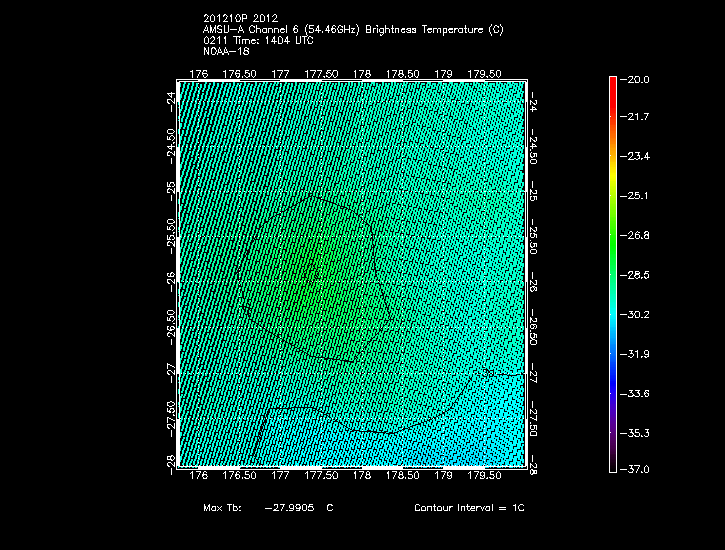
Task: Click the red top of the color bar
Action: pos(612,82)
